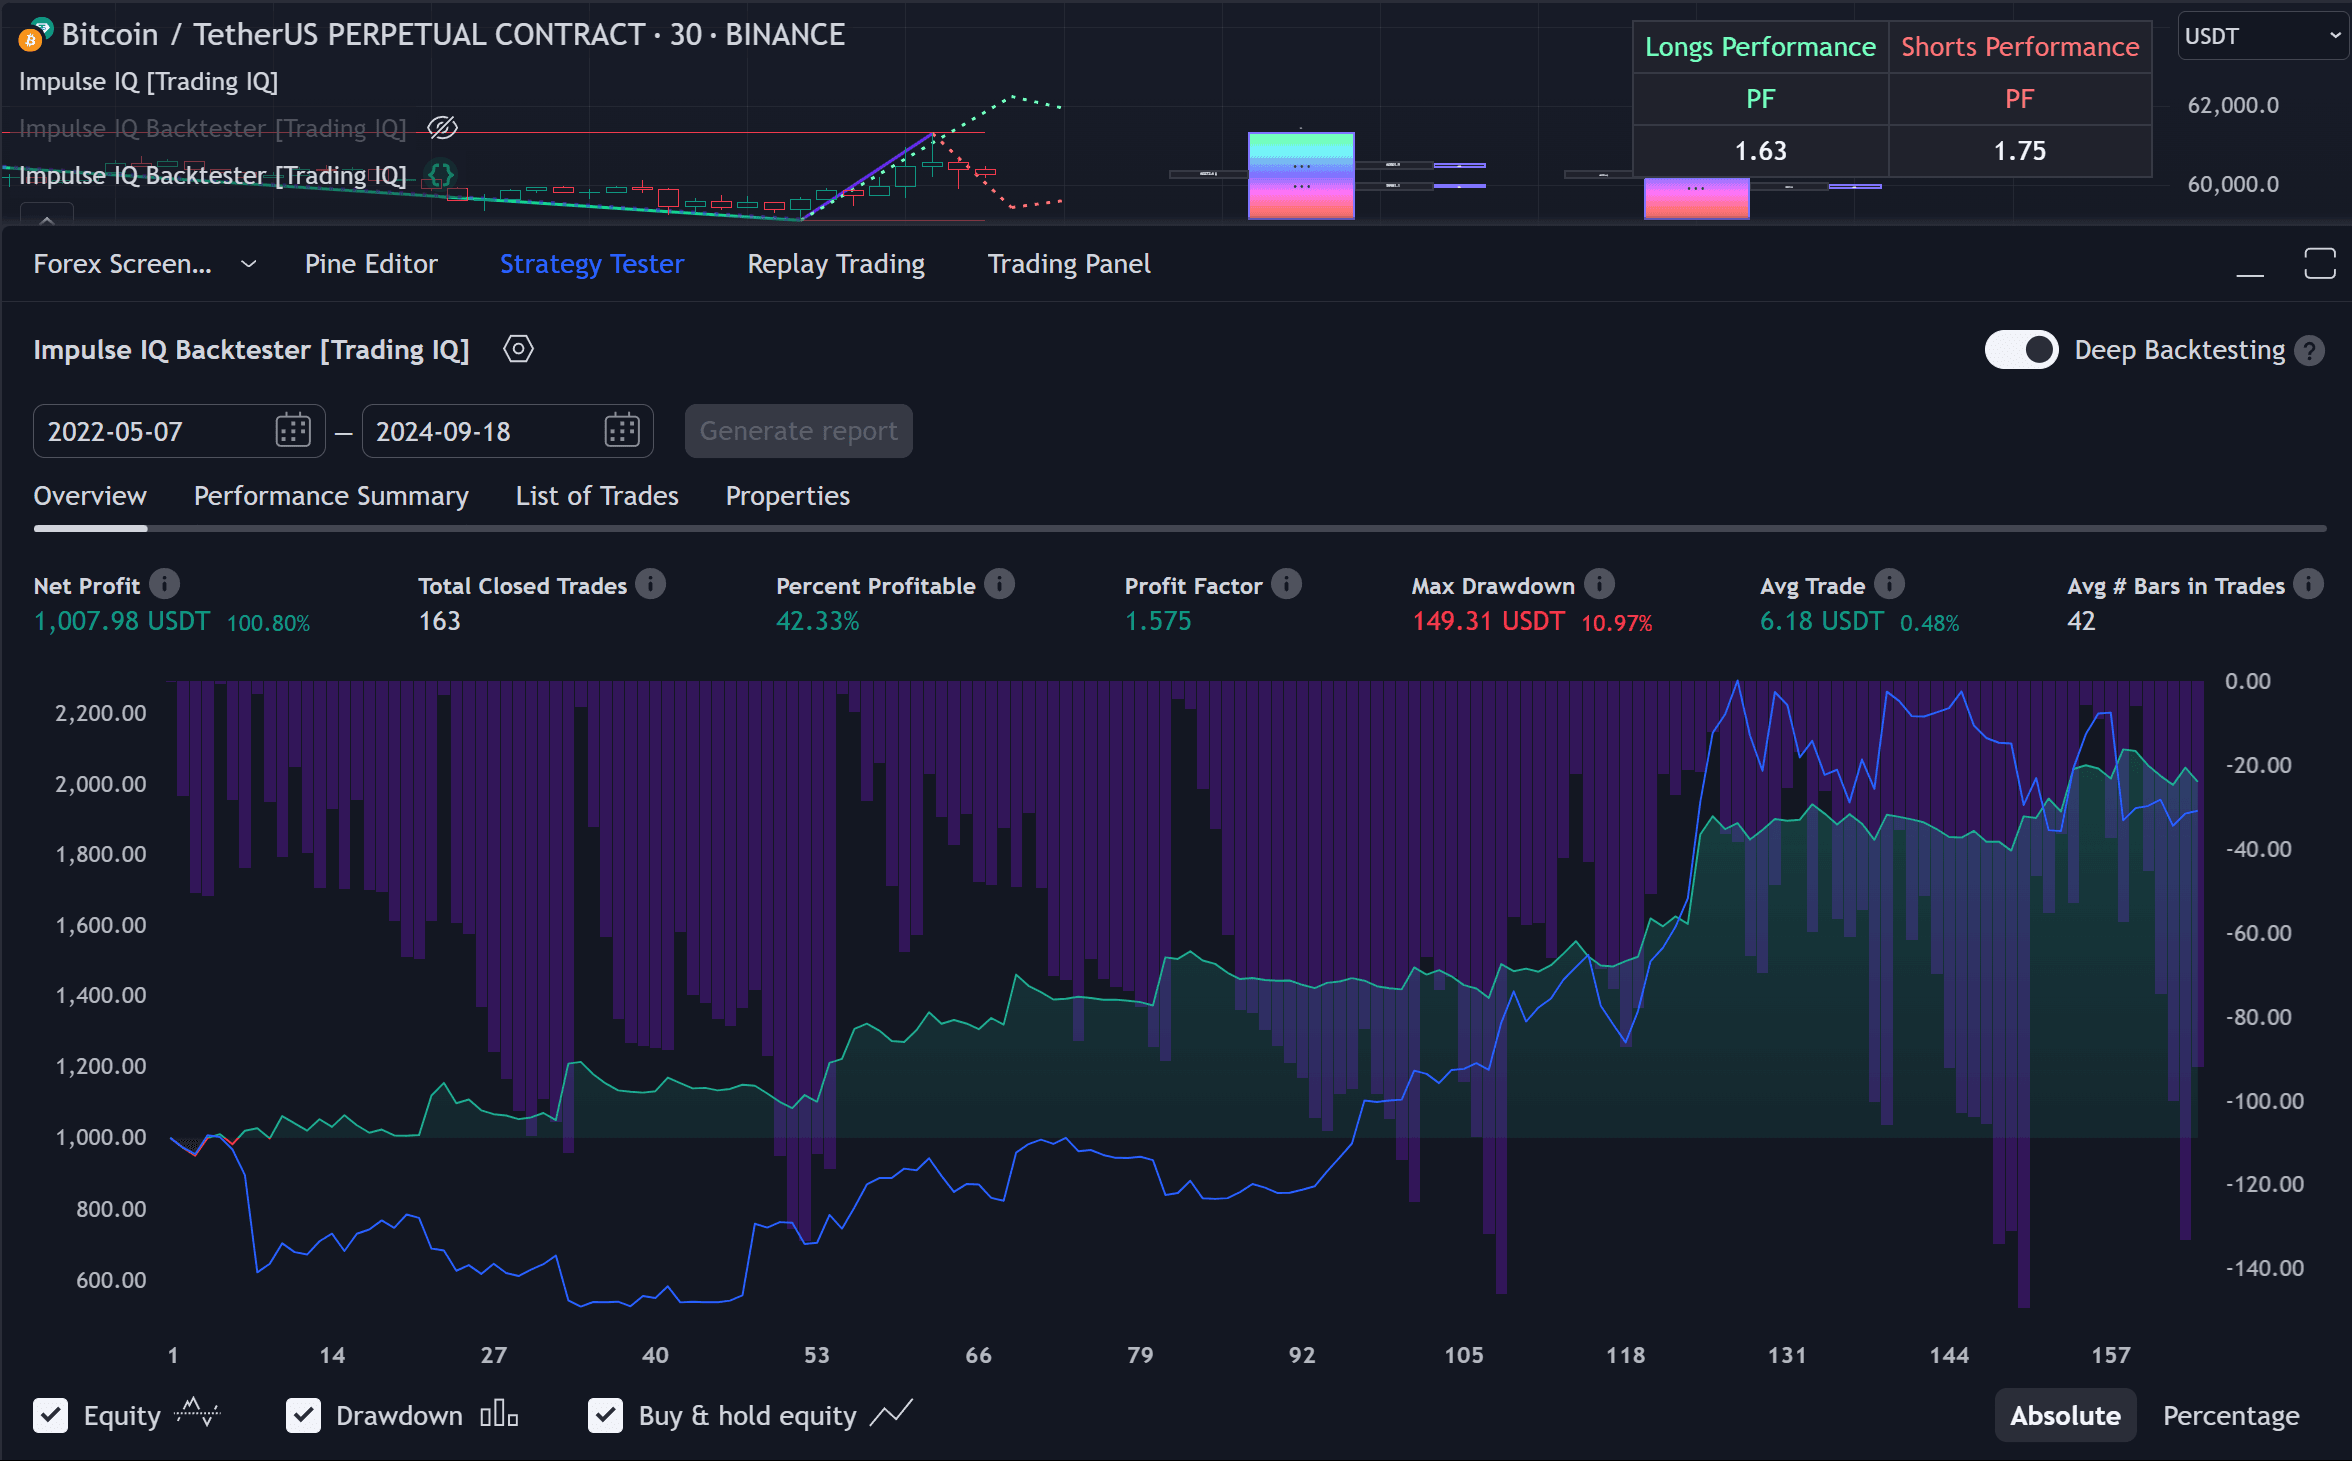Screen dimensions: 2352x1461
Task: Click the gradient volume profile box on chart
Action: pos(1301,175)
